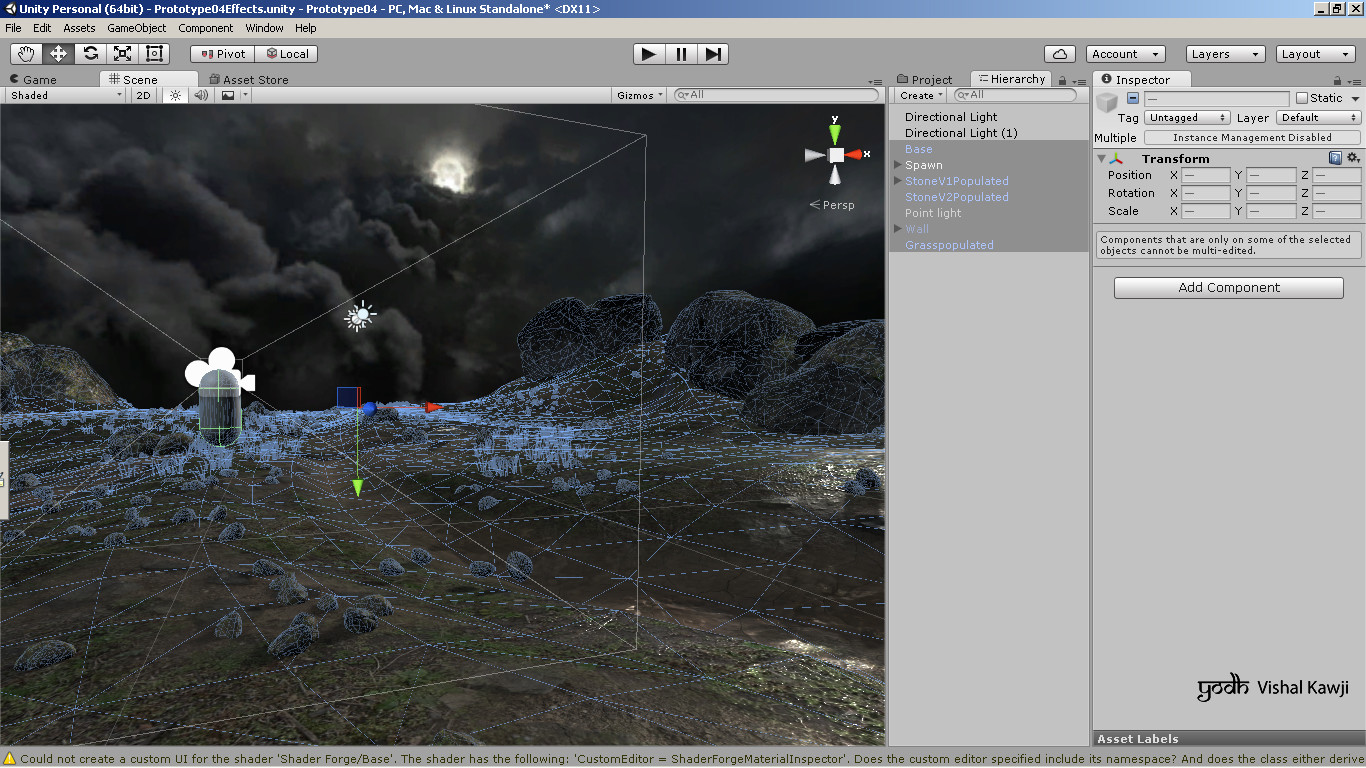1366x768 pixels.
Task: Select StoneV2Populated in Hierarchy
Action: (989, 197)
